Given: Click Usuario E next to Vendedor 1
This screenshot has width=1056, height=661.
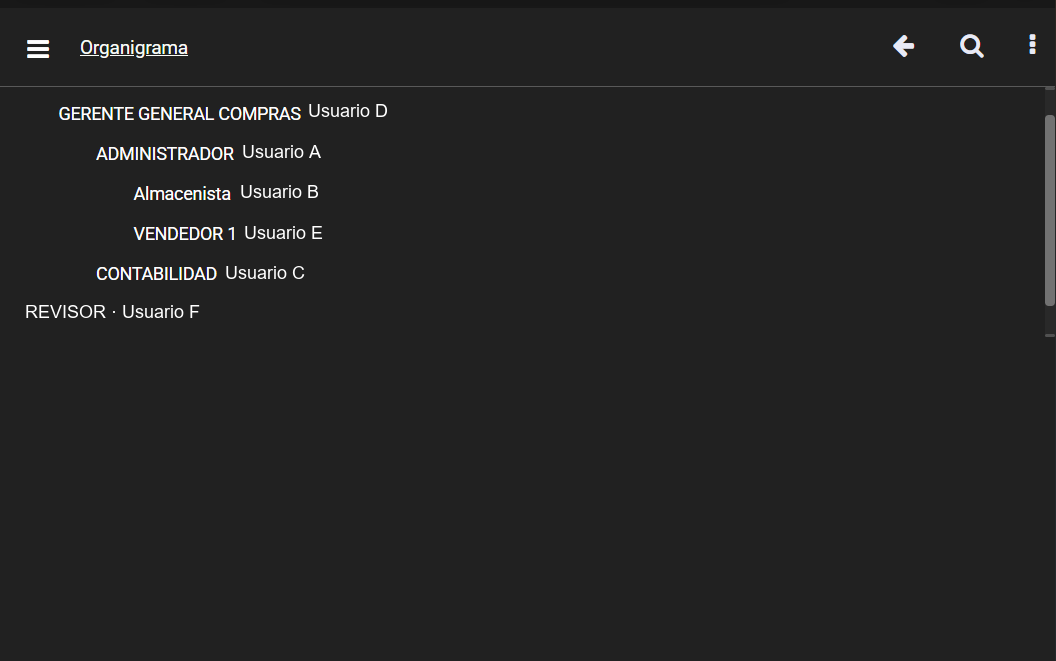Looking at the screenshot, I should point(283,233).
